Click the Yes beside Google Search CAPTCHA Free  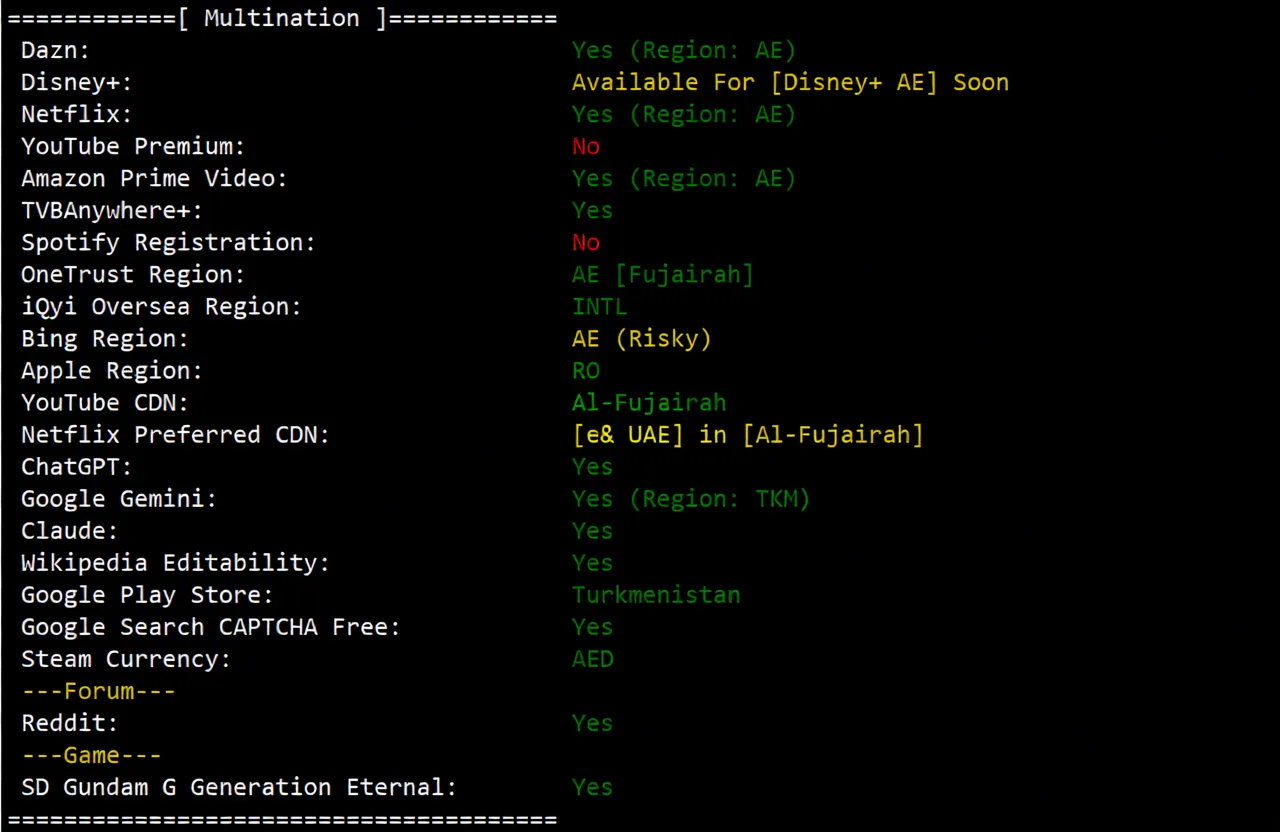[x=593, y=626]
